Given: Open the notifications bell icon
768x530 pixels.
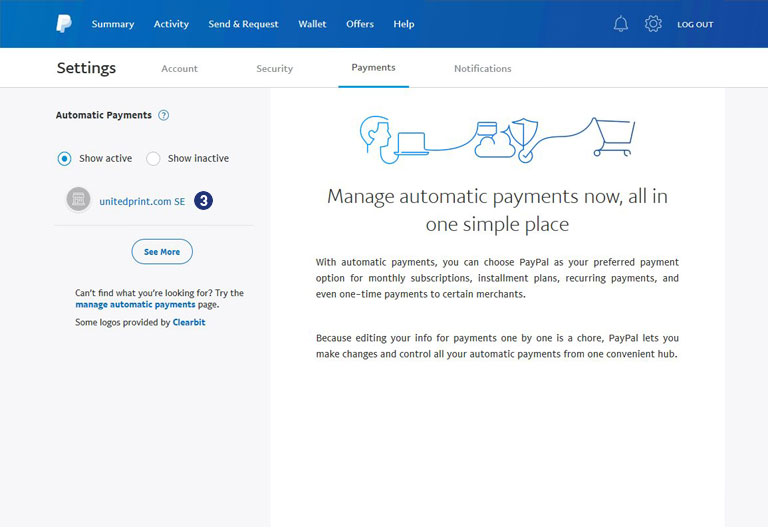Looking at the screenshot, I should [x=621, y=24].
